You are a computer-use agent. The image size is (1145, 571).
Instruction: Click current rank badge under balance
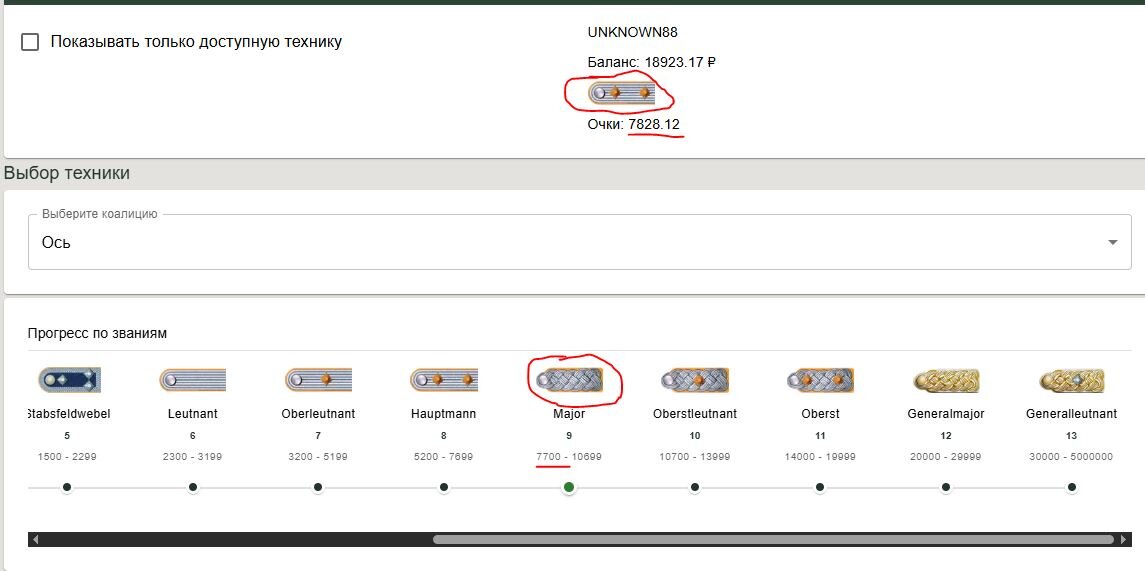(x=621, y=93)
